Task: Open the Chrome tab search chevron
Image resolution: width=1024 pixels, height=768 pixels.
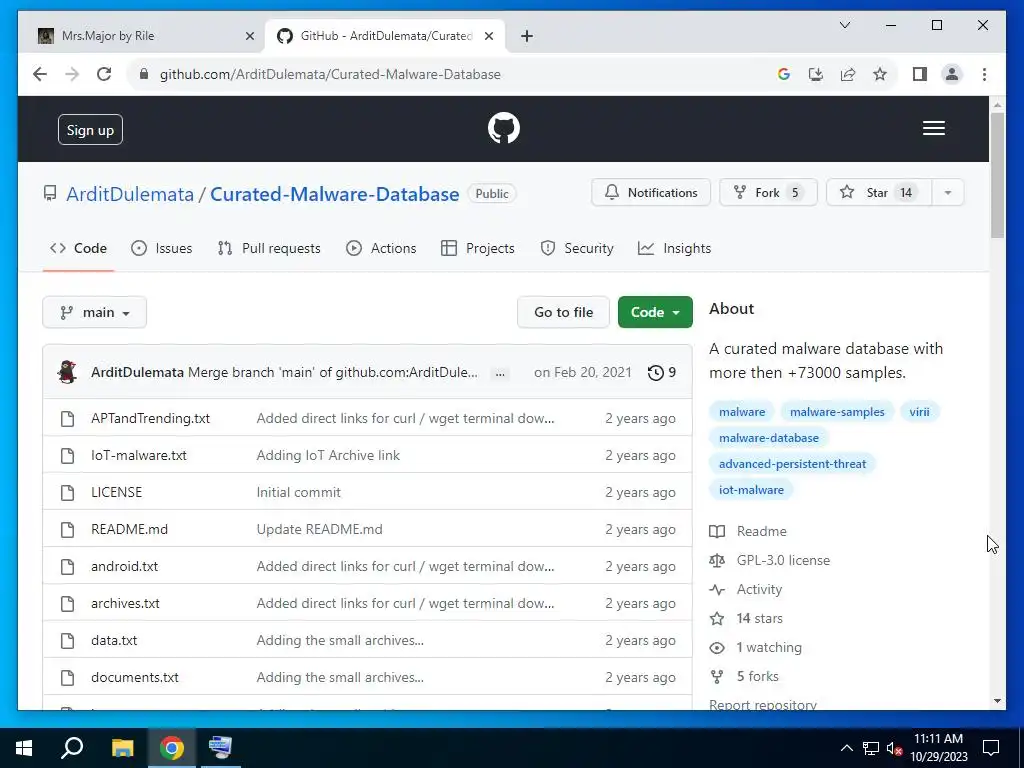Action: (x=844, y=25)
